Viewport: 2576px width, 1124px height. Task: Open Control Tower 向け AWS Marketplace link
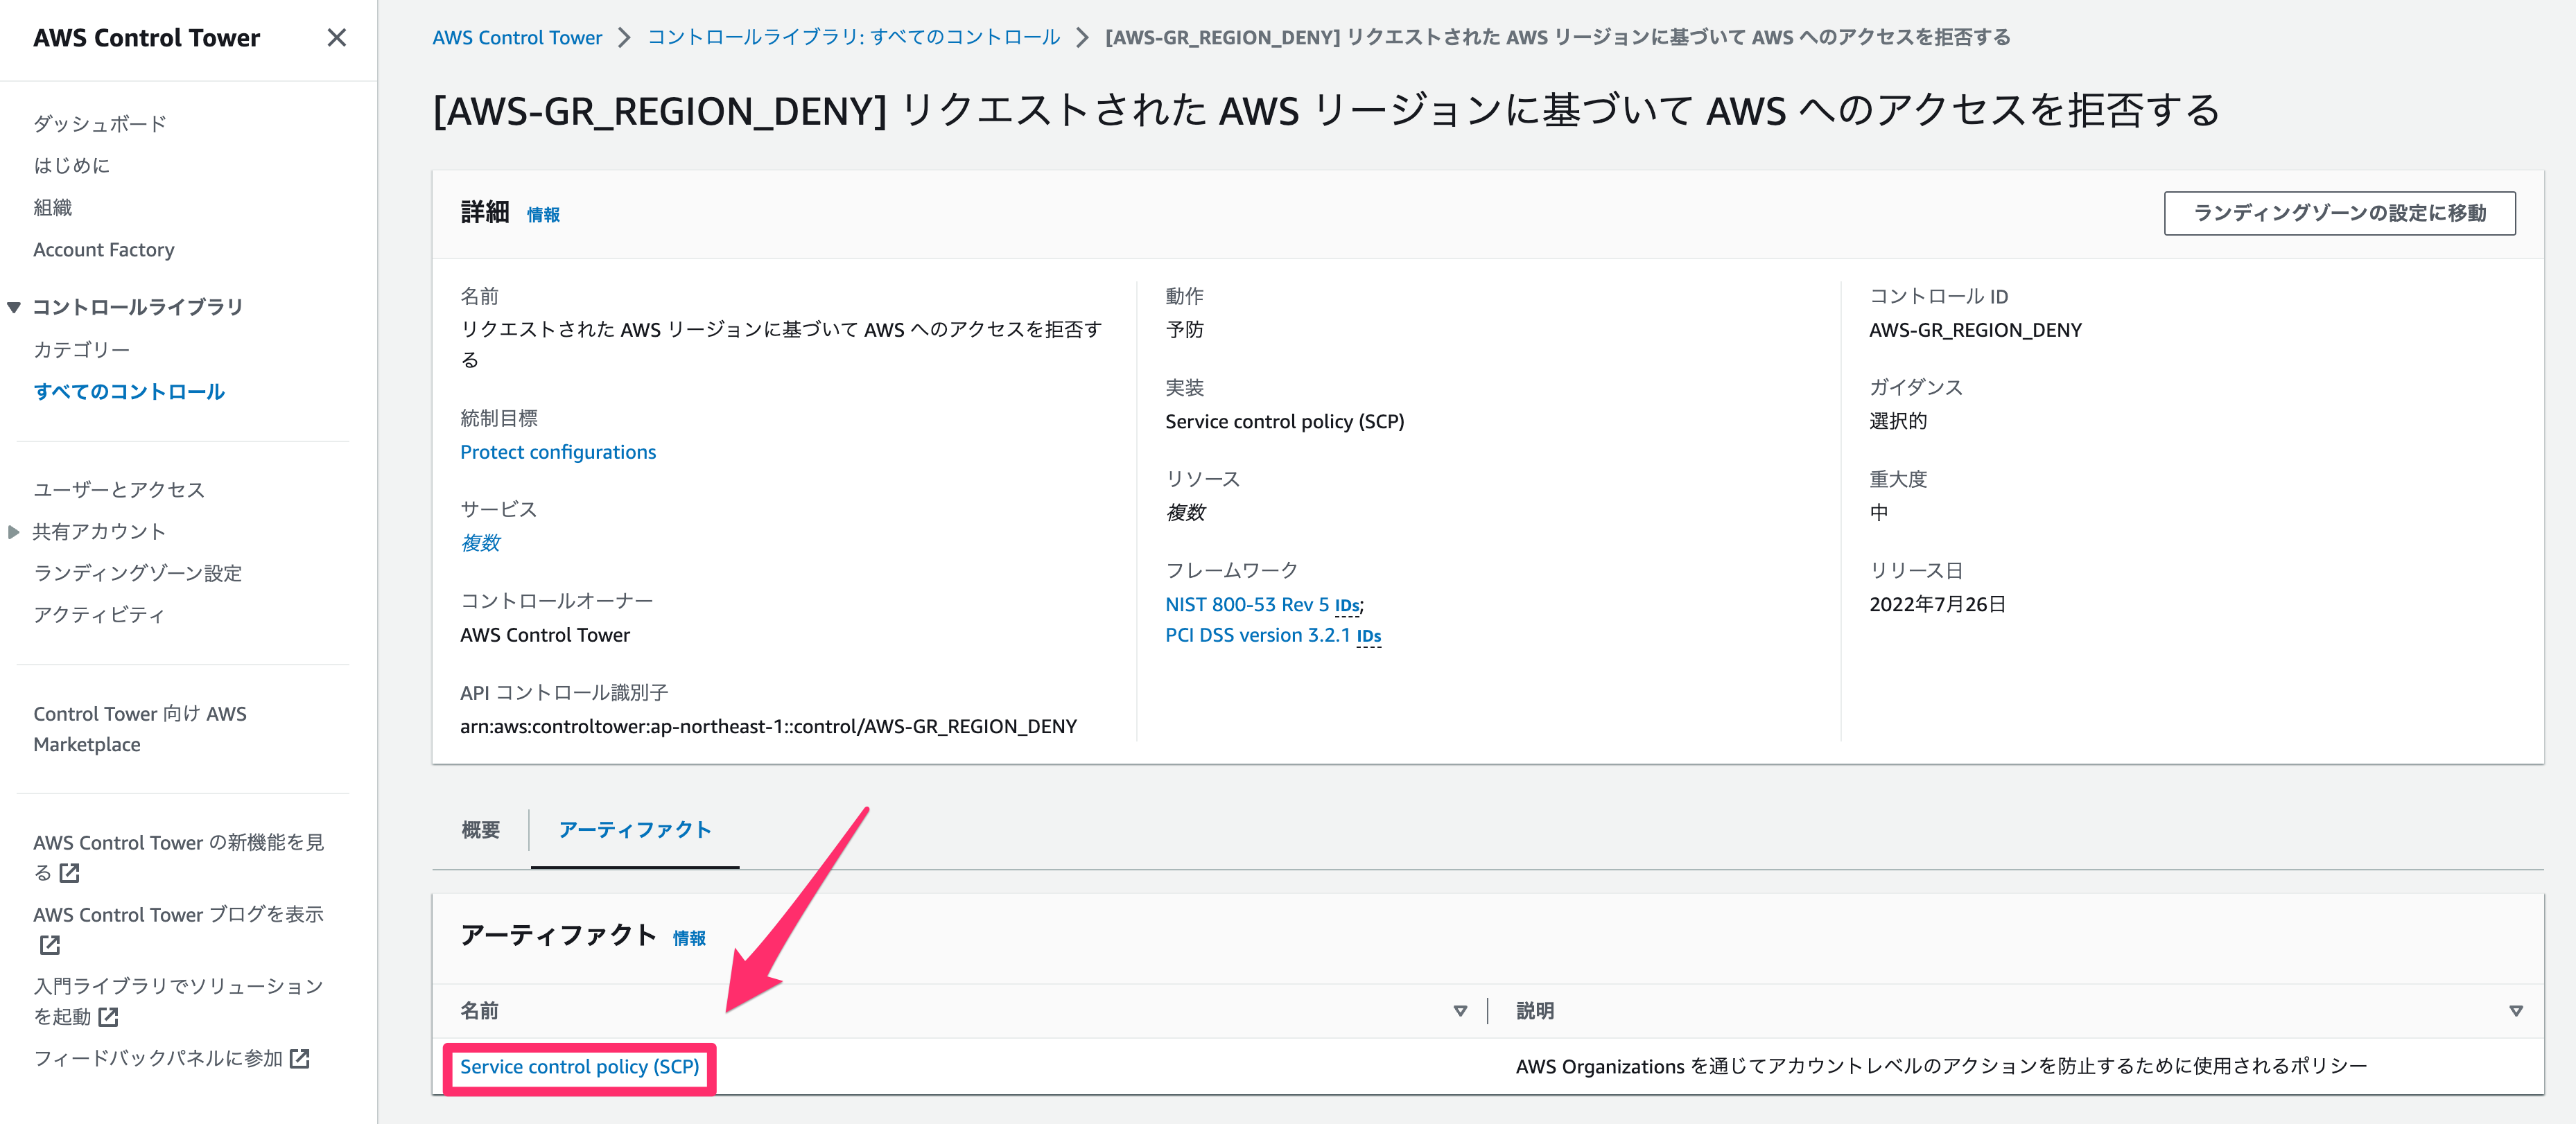(x=139, y=729)
